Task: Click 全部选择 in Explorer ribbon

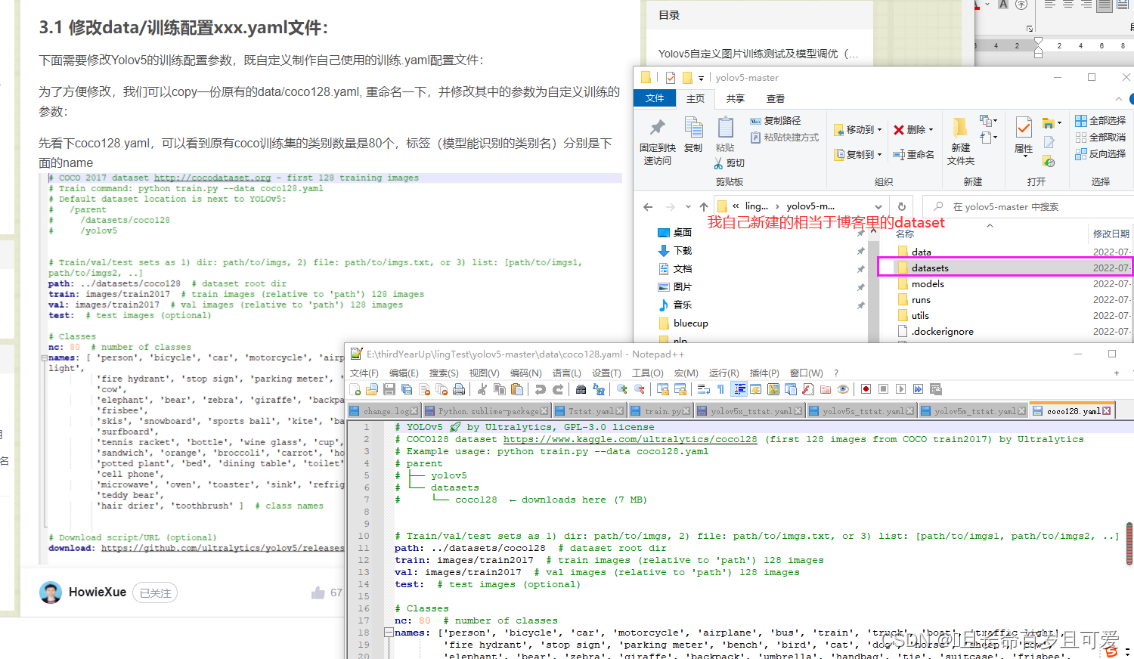Action: click(1101, 121)
